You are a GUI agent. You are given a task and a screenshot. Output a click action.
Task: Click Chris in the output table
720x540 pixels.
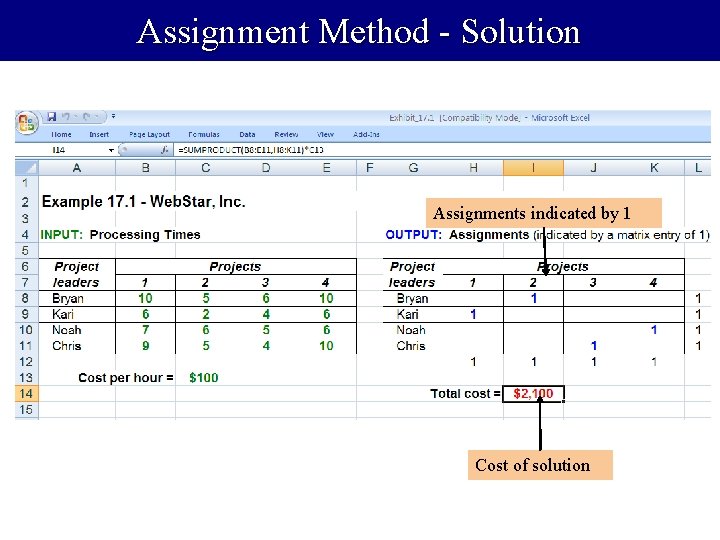(x=411, y=346)
